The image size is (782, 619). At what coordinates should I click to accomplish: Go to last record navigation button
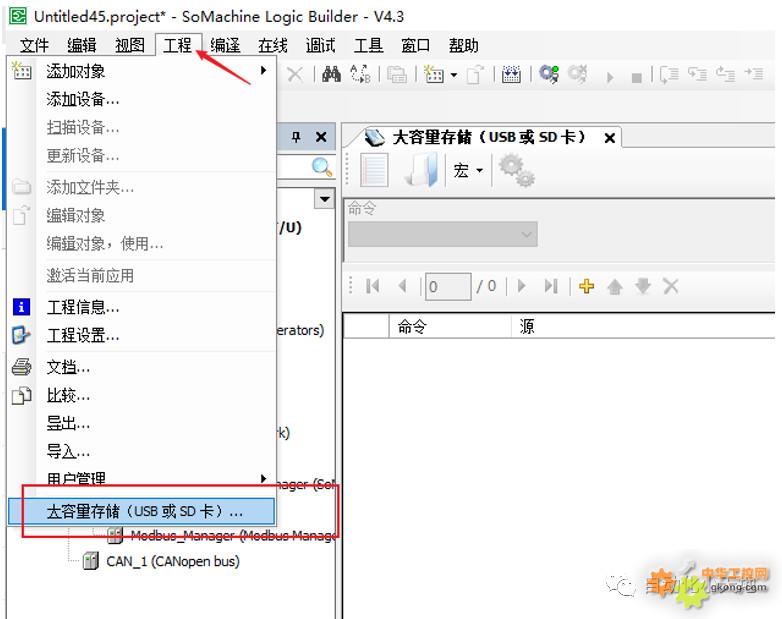(x=551, y=286)
